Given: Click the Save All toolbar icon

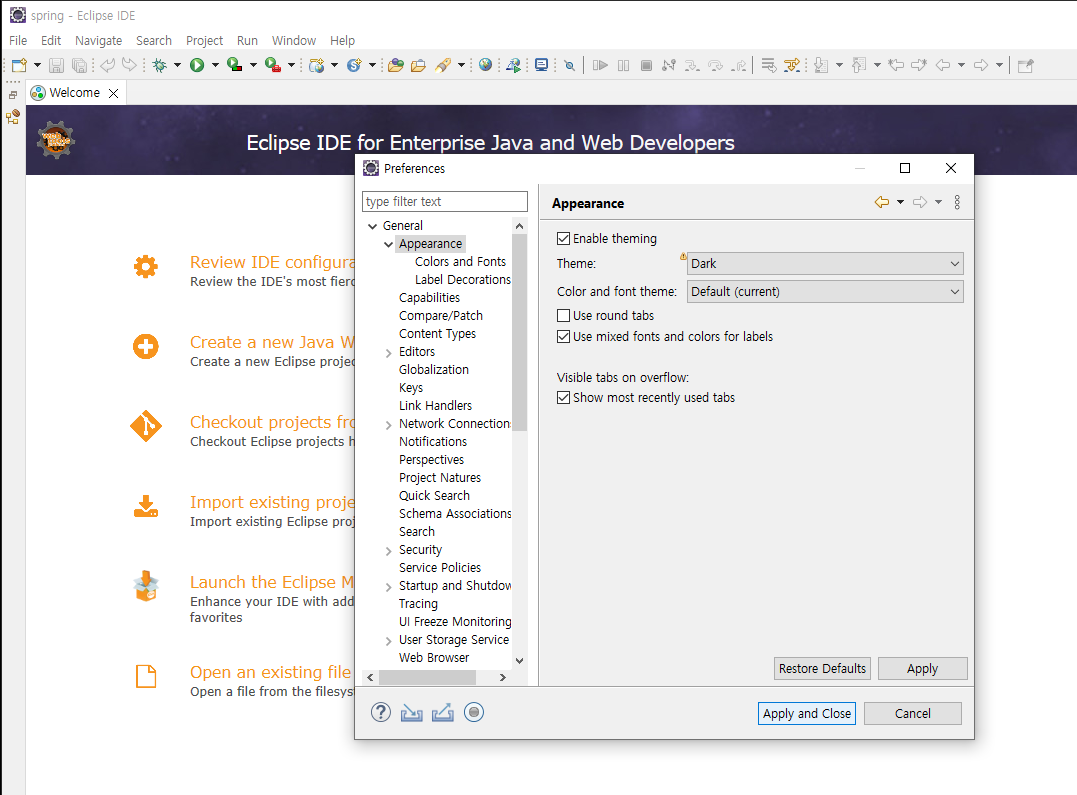Looking at the screenshot, I should (80, 65).
